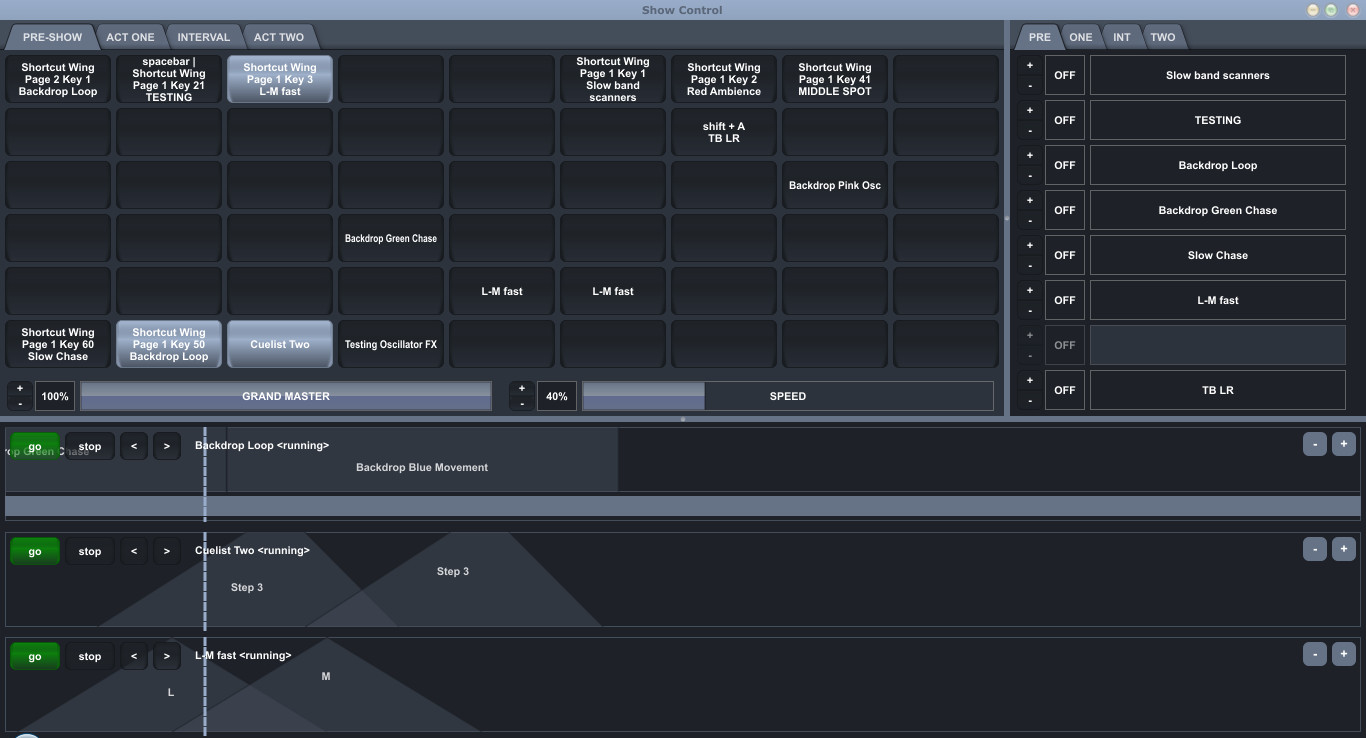Go to previous step in Cuelist Two
The height and width of the screenshot is (738, 1366).
pyautogui.click(x=134, y=551)
